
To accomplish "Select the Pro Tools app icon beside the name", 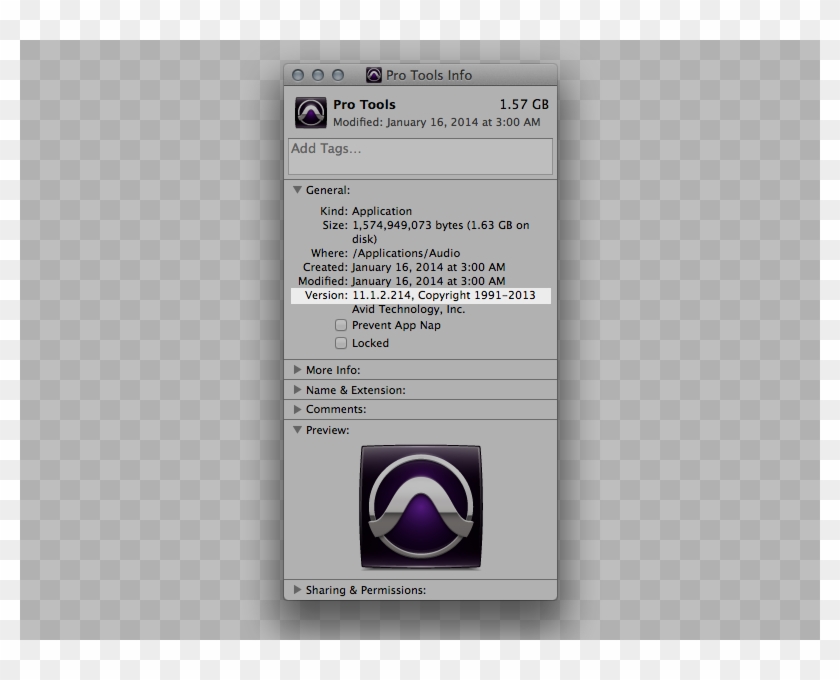I will [x=311, y=113].
